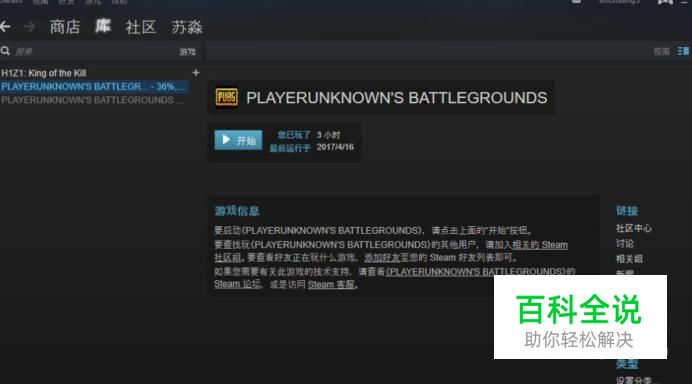The width and height of the screenshot is (692, 384).
Task: Click the PLAYERUNKNOWN'S BATTLEGROUNDS title heading
Action: pos(396,98)
